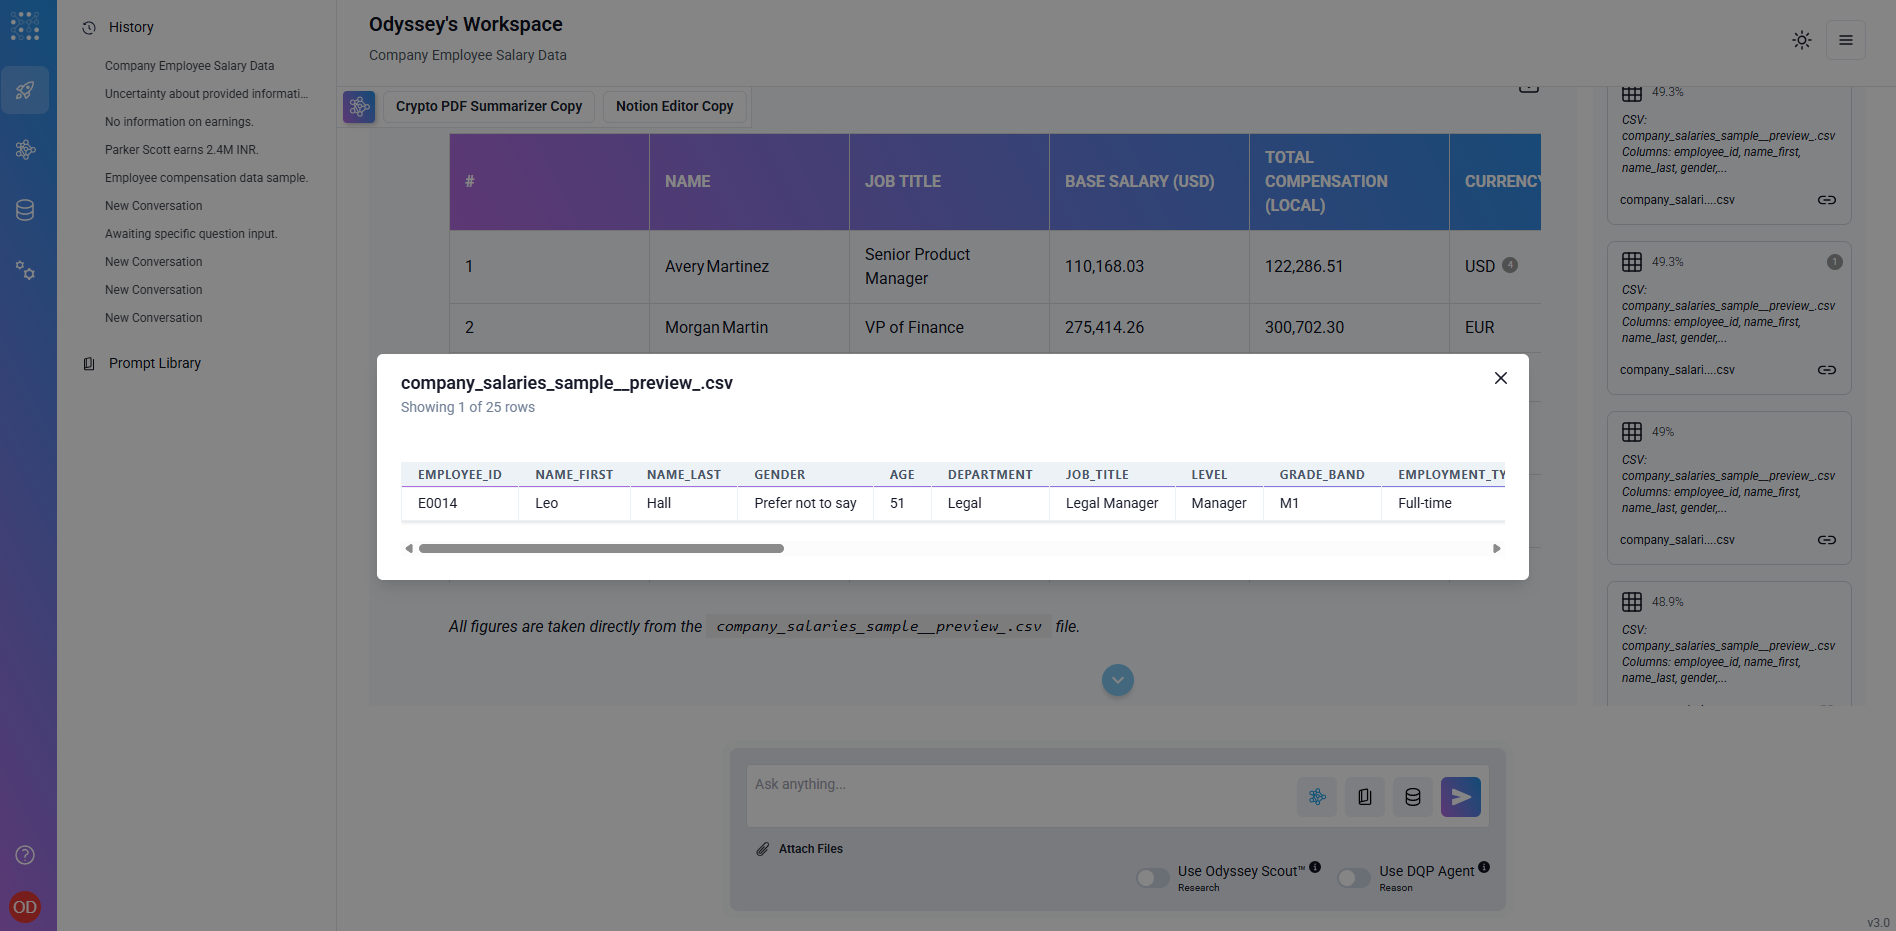Click the agents icon beside Ask anything
Image resolution: width=1896 pixels, height=931 pixels.
pos(1317,797)
